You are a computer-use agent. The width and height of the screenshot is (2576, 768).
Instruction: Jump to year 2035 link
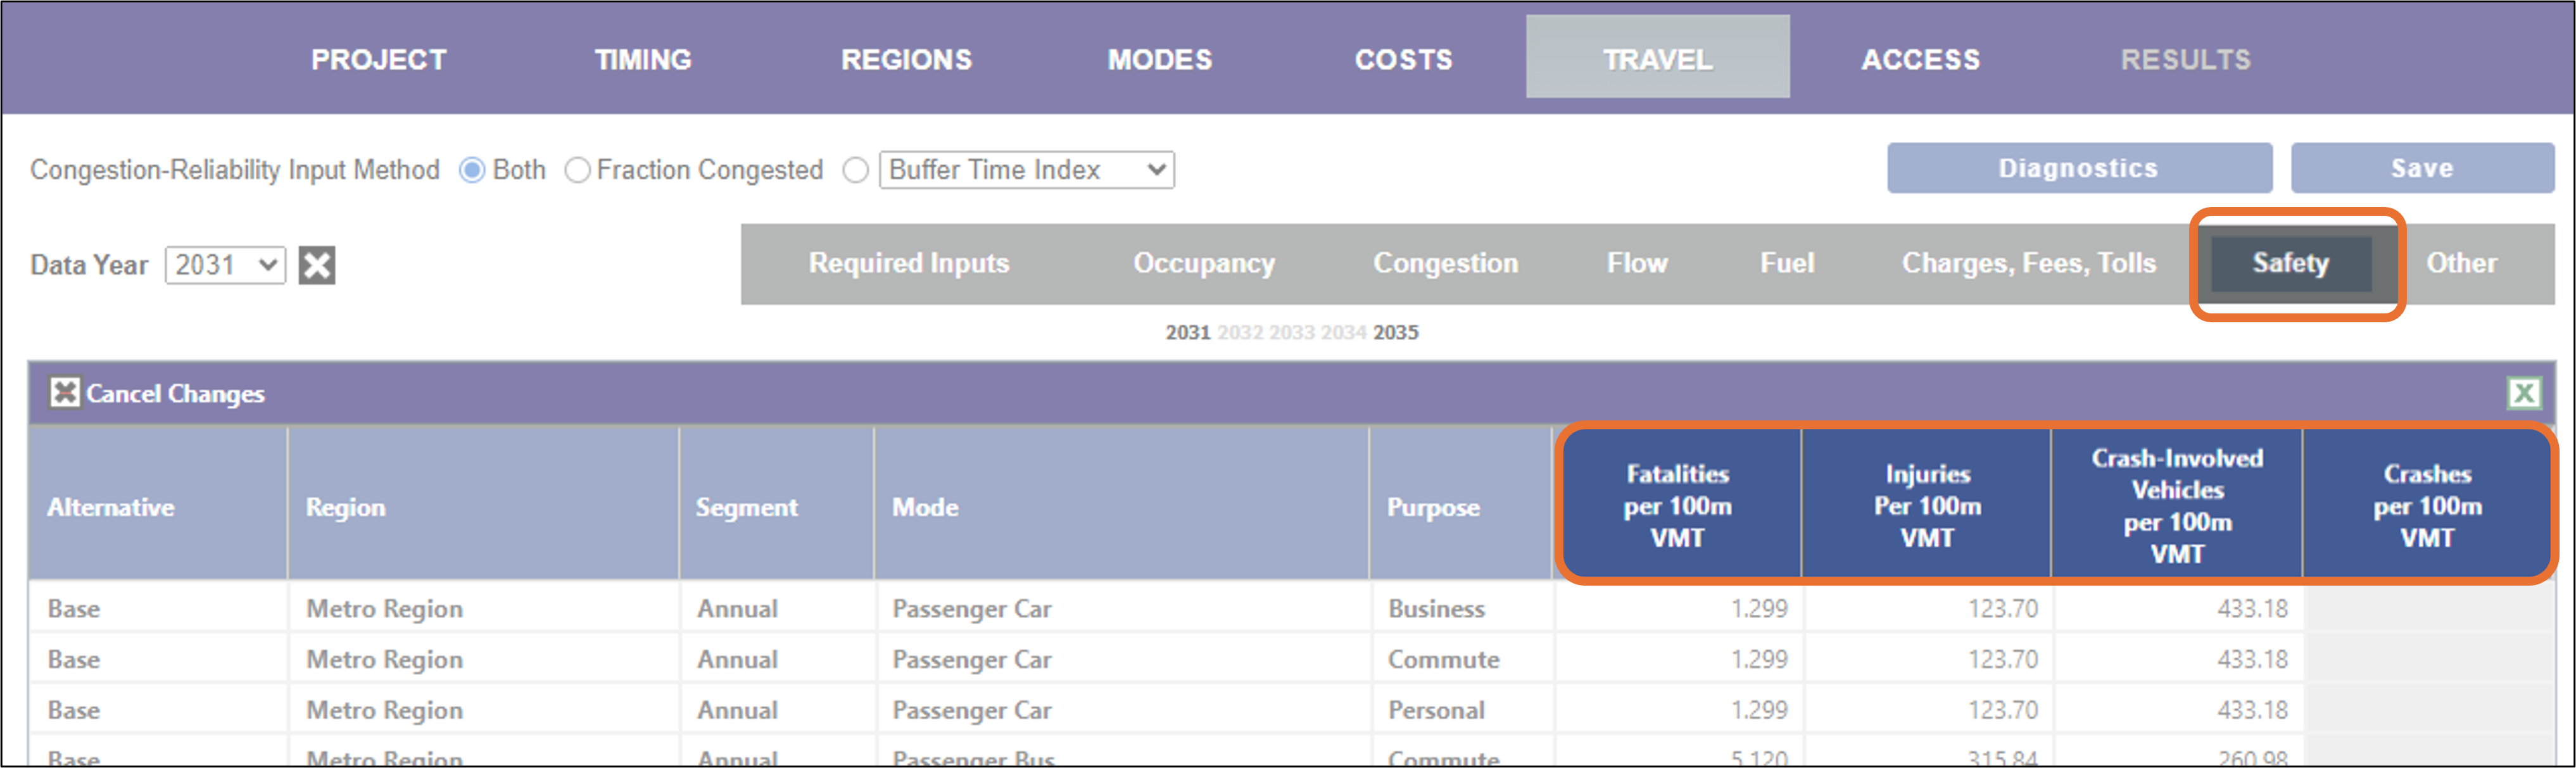pyautogui.click(x=1395, y=332)
